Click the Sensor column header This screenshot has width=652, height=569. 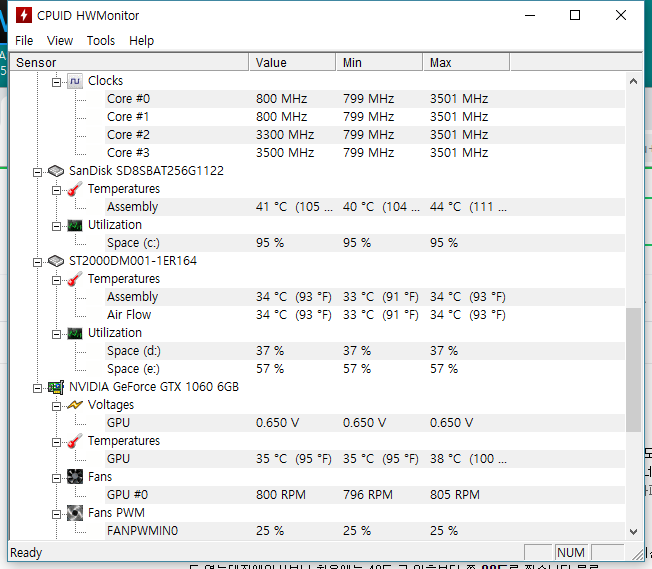pyautogui.click(x=129, y=62)
